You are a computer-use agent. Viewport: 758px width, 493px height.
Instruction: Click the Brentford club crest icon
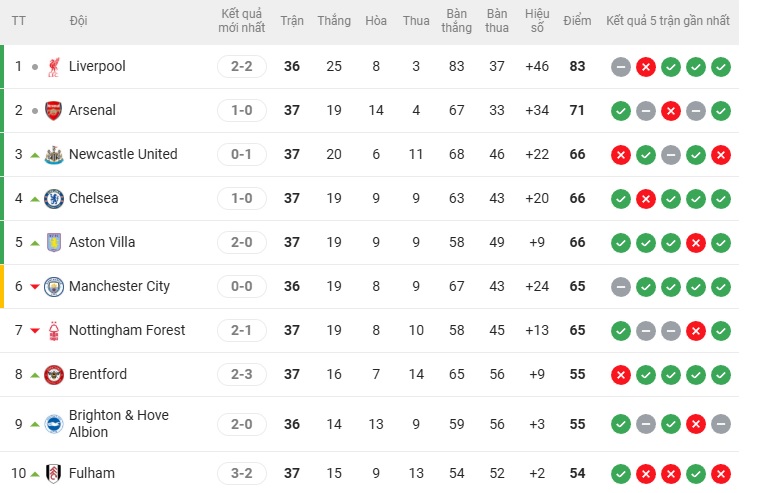54,375
